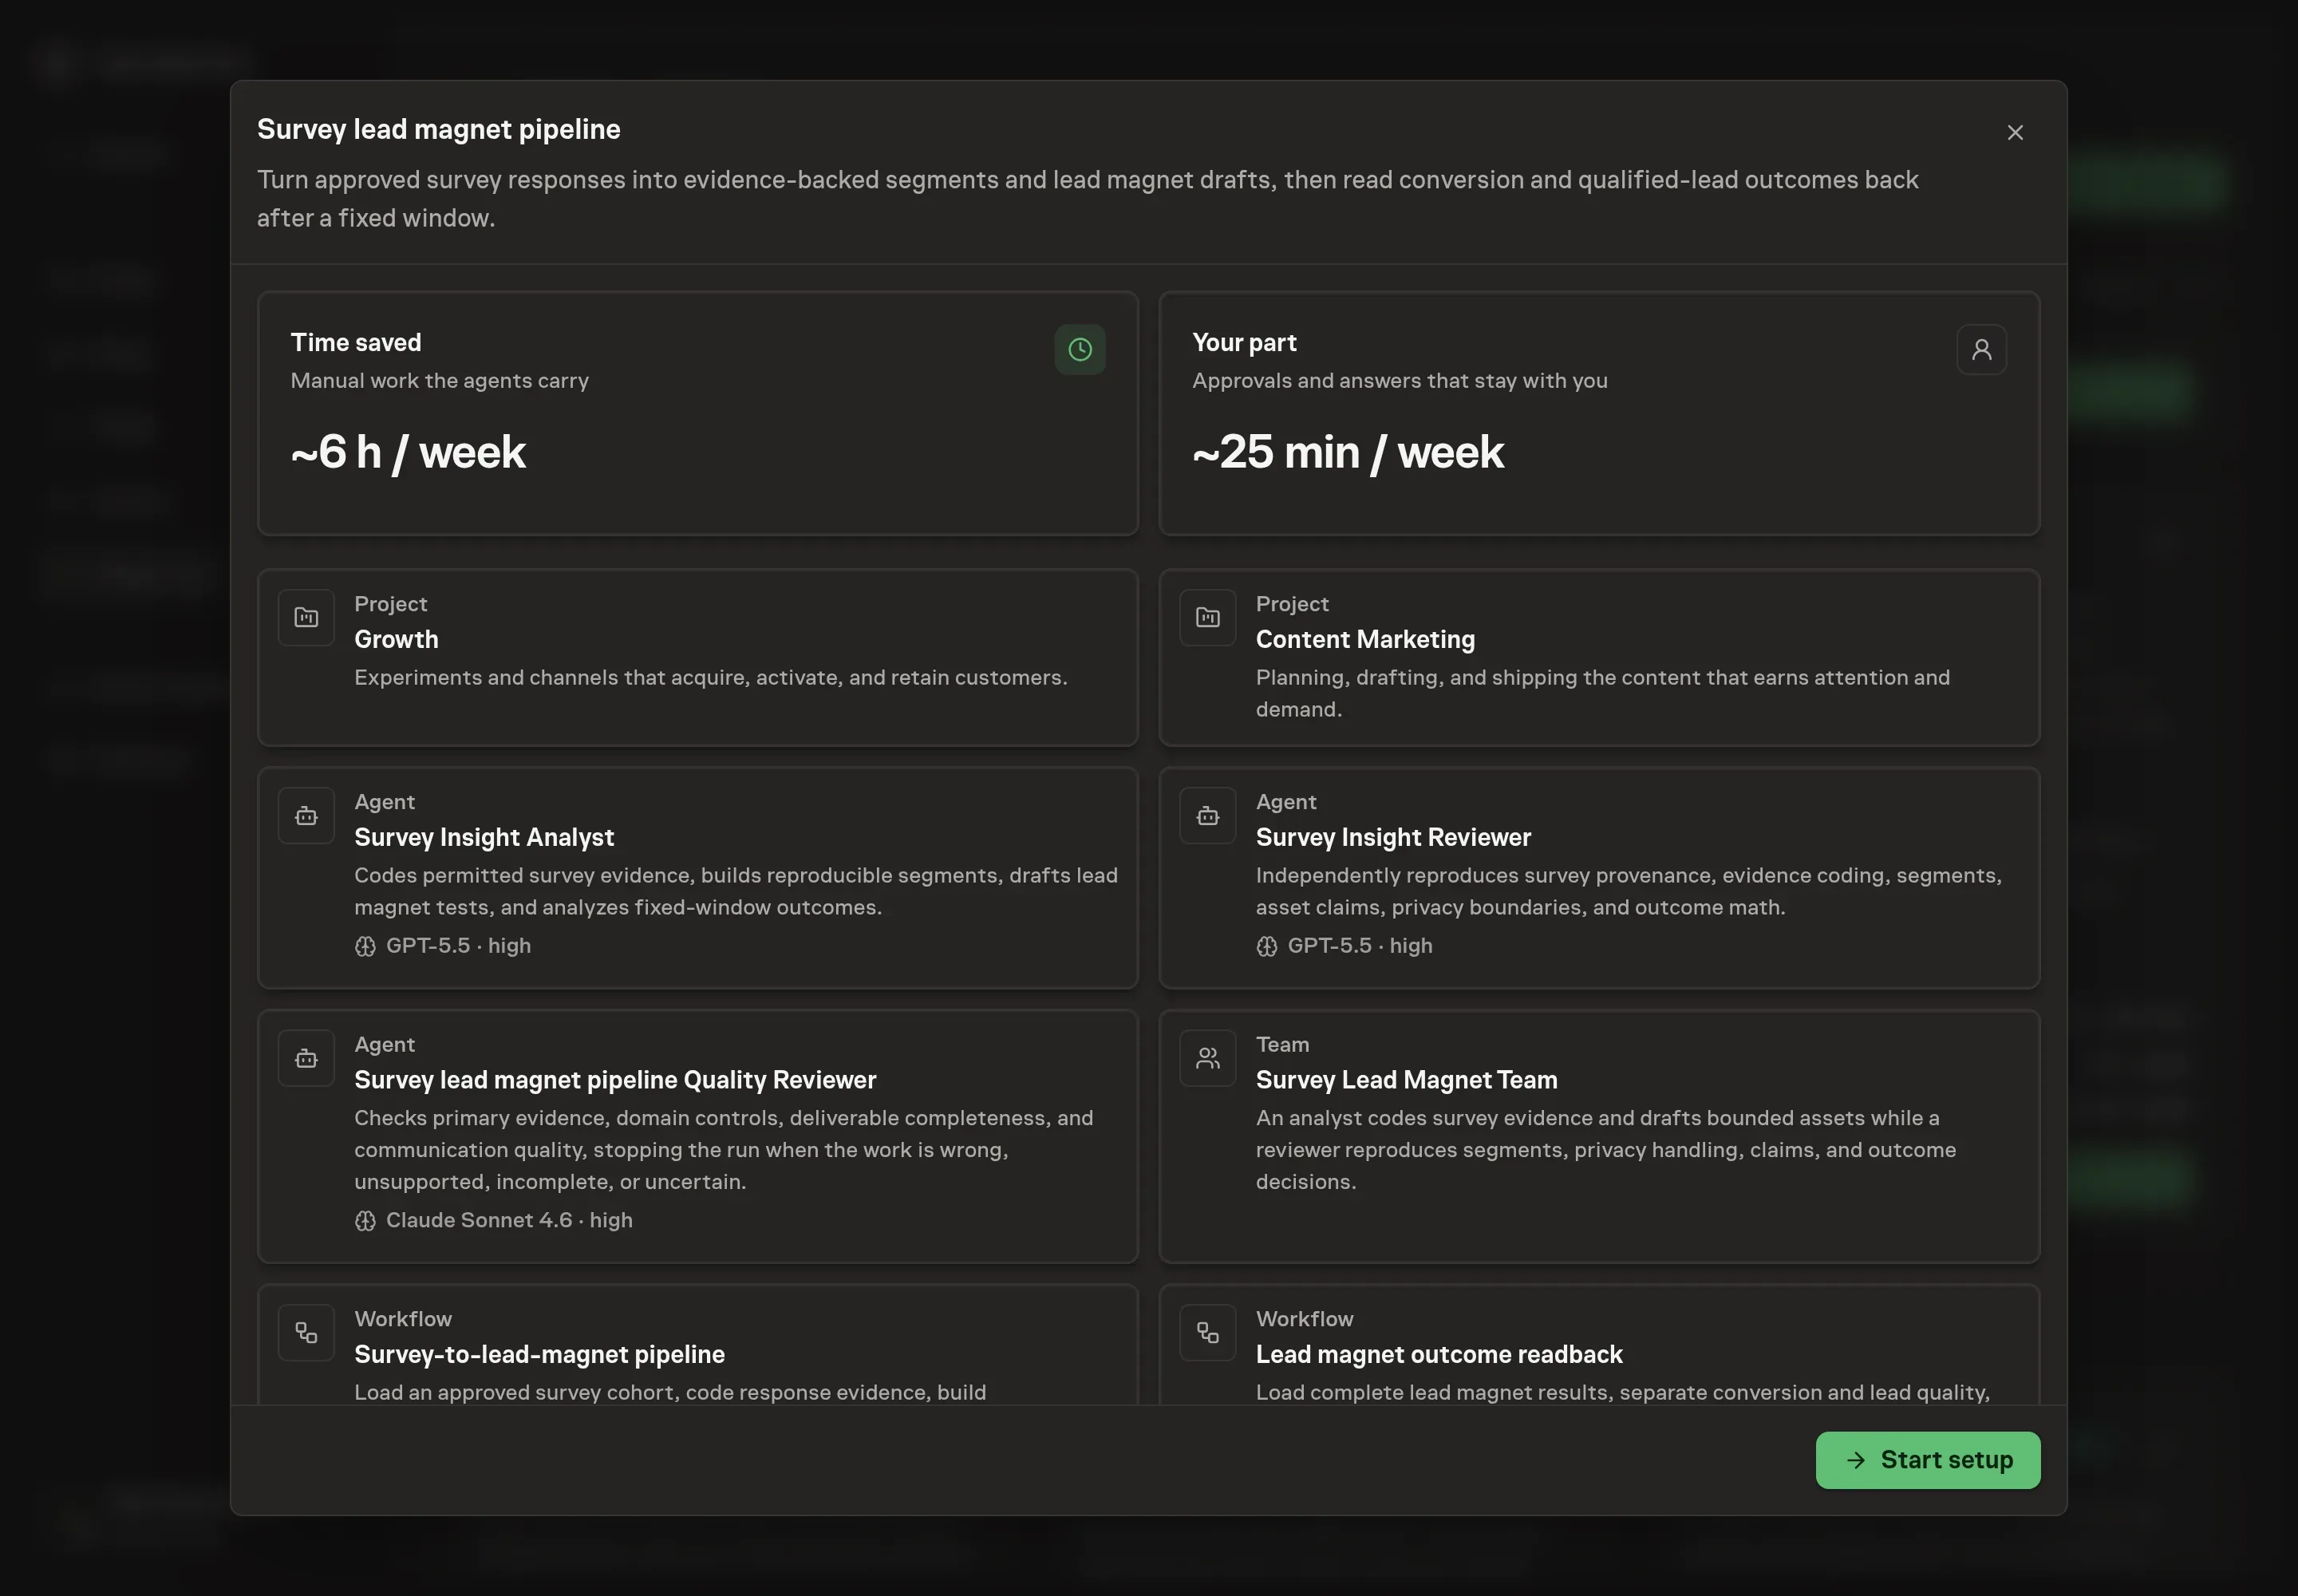Click the robot icon beside Survey Insight Reviewer
This screenshot has height=1596, width=2298.
(x=1208, y=816)
